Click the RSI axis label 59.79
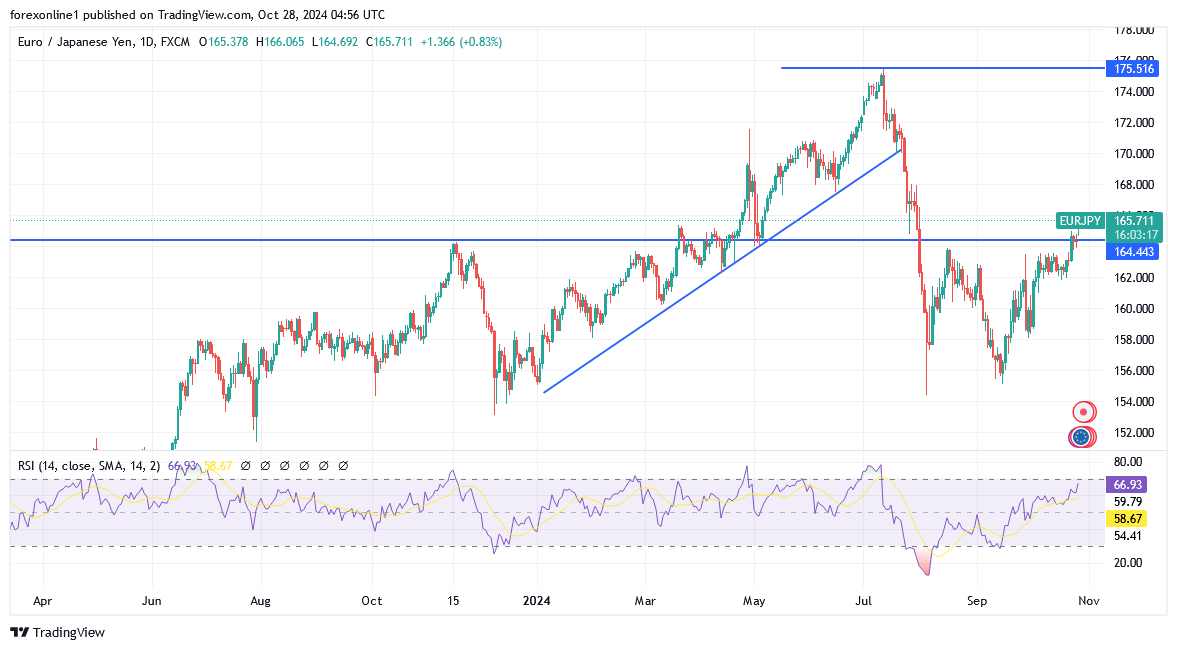This screenshot has height=650, width=1177. [1128, 502]
